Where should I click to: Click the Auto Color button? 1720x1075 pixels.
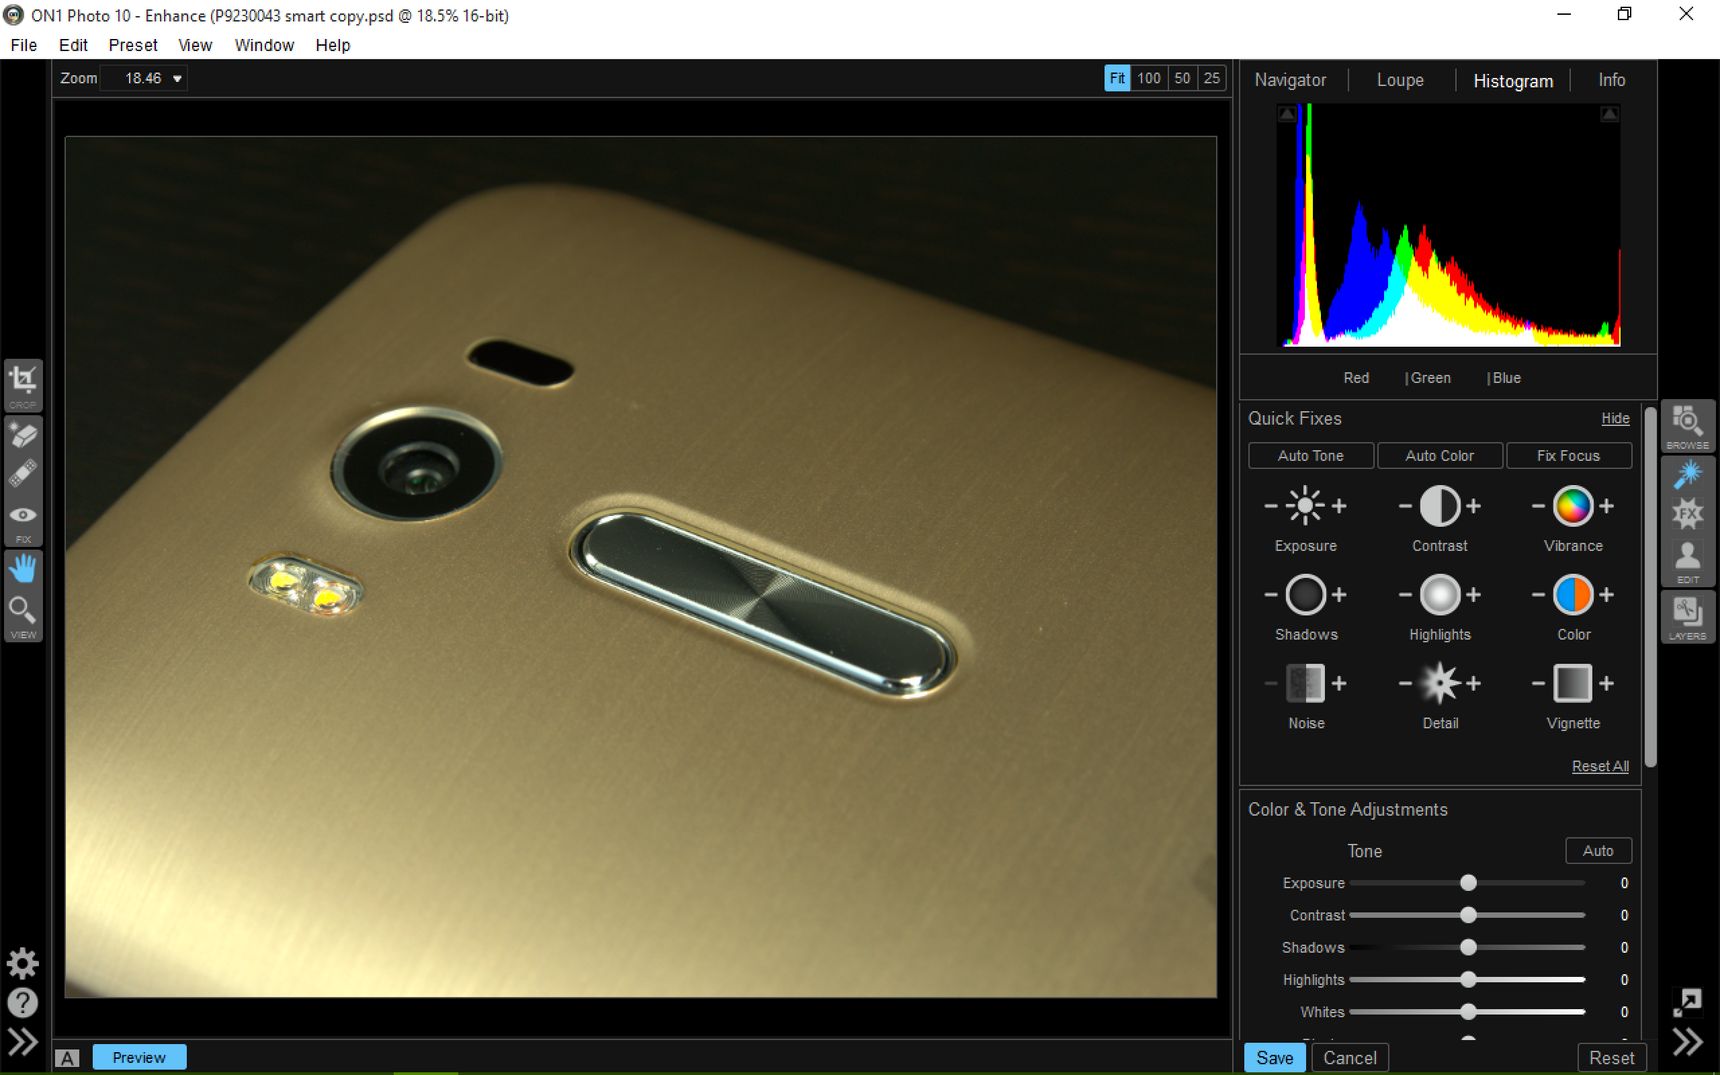(x=1439, y=456)
